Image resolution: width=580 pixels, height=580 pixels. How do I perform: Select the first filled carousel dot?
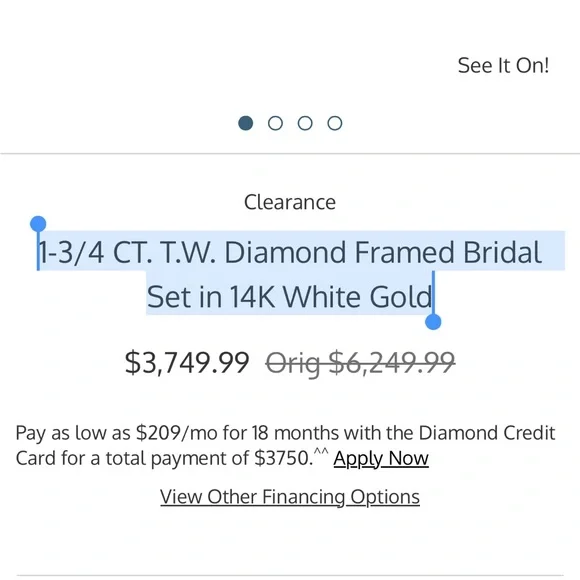pyautogui.click(x=246, y=123)
